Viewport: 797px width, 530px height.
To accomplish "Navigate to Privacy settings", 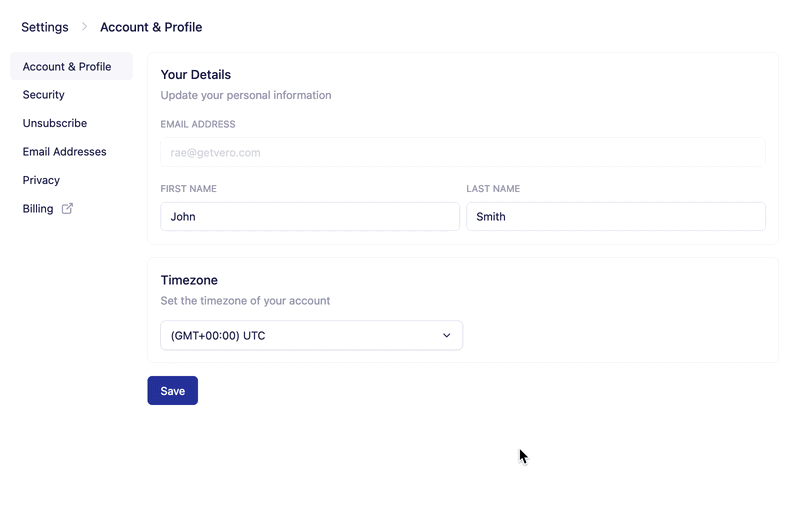I will click(41, 180).
